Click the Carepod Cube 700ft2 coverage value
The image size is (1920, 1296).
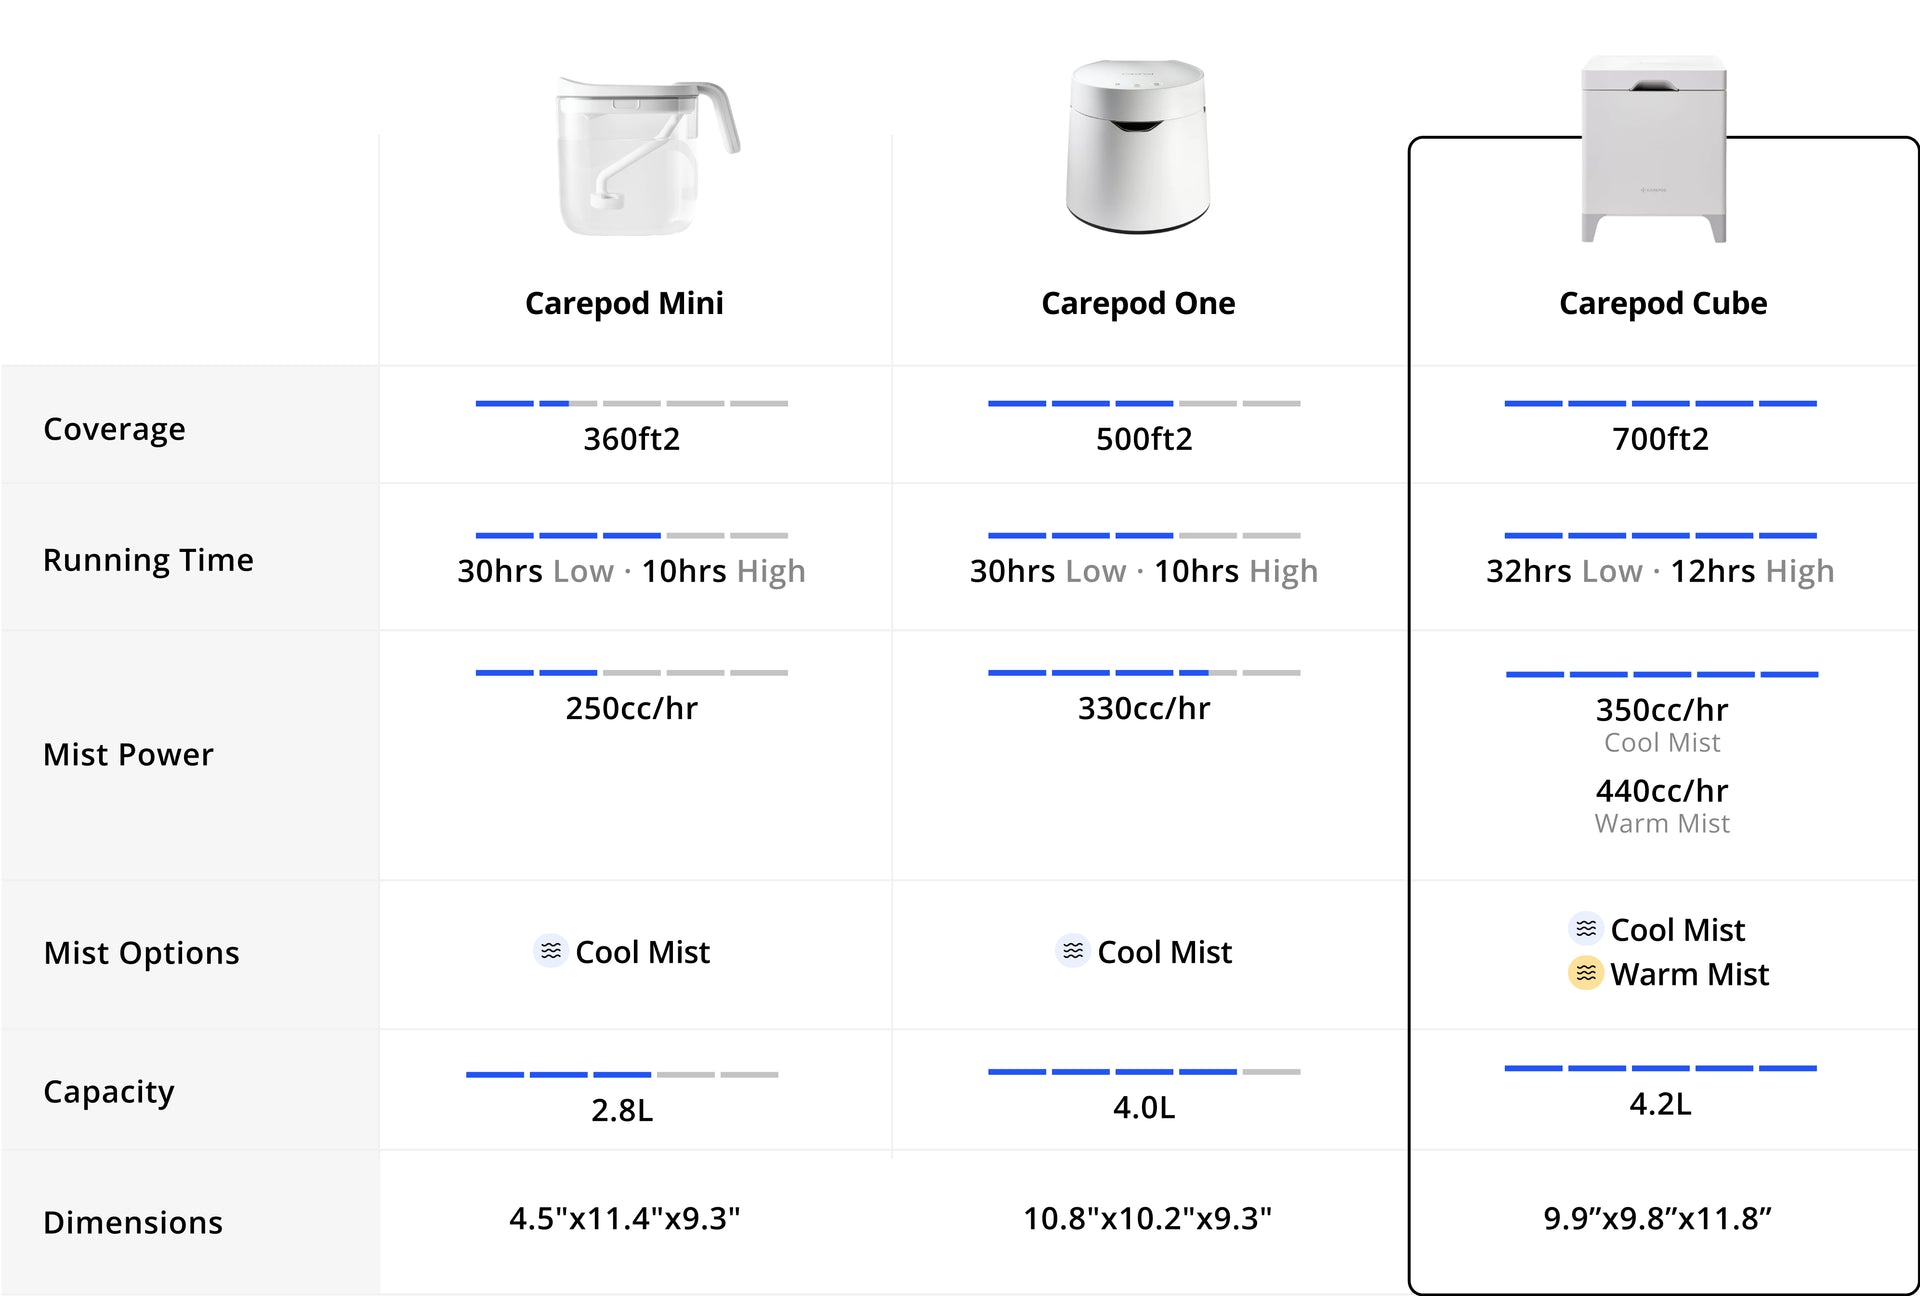[x=1660, y=439]
